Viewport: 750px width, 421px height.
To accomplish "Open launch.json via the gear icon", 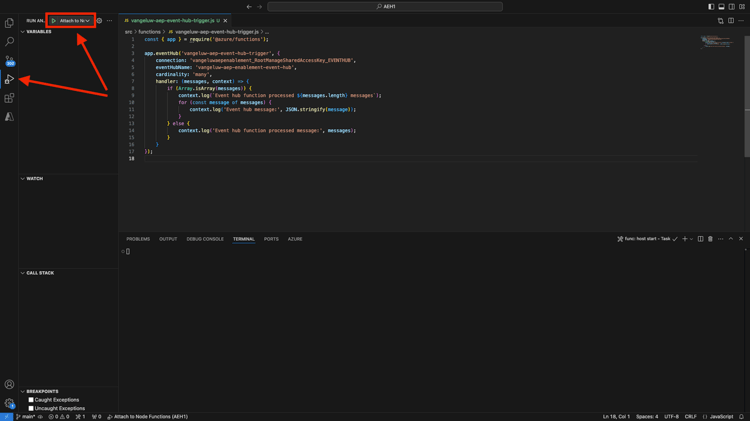I will pyautogui.click(x=99, y=20).
